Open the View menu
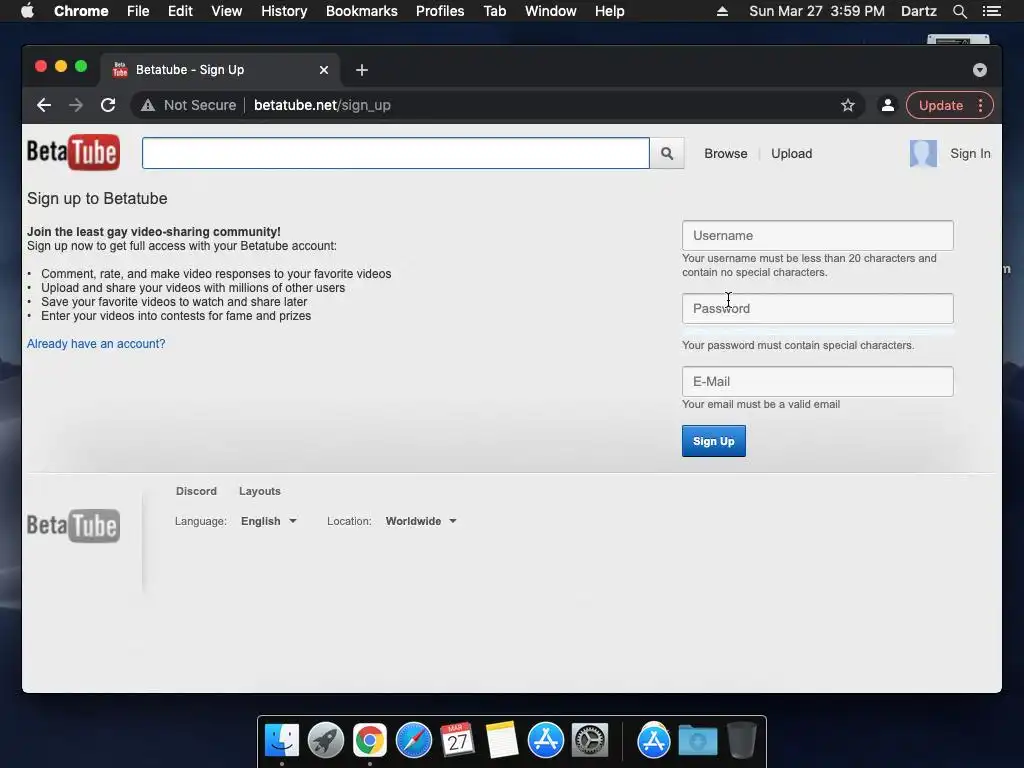1024x768 pixels. 227,11
